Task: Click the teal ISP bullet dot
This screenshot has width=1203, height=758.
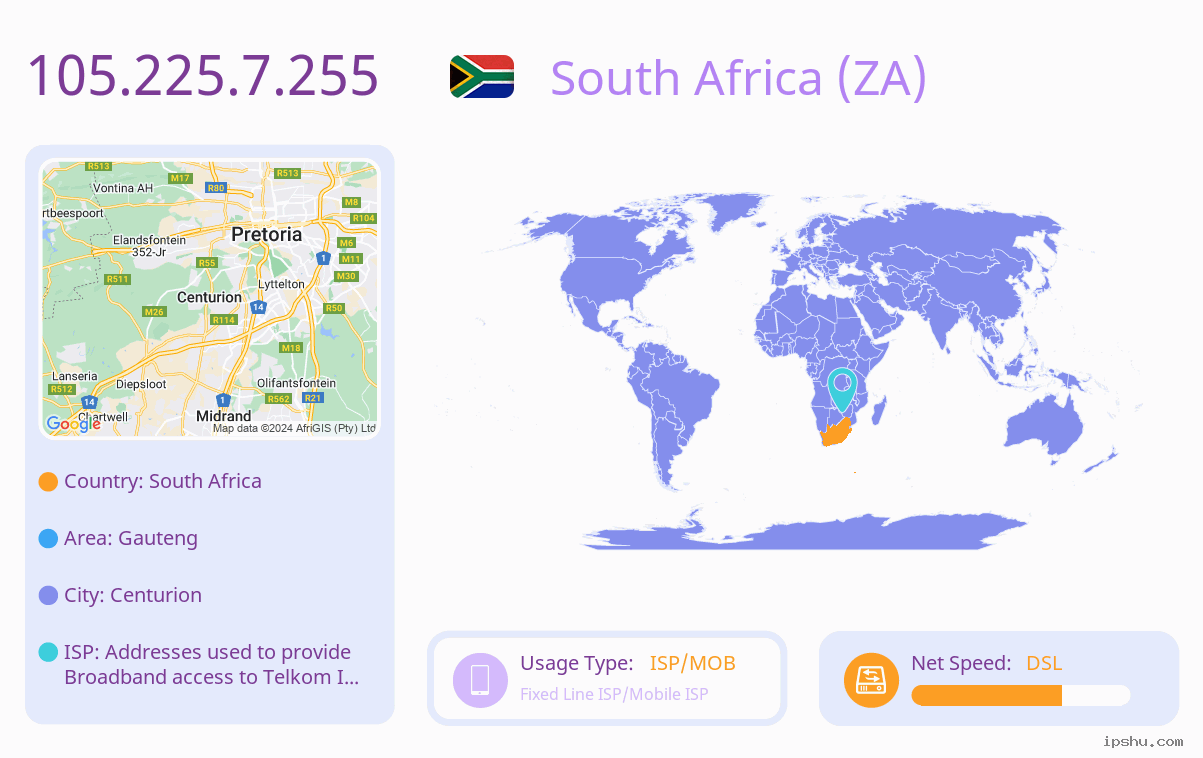Action: point(48,653)
